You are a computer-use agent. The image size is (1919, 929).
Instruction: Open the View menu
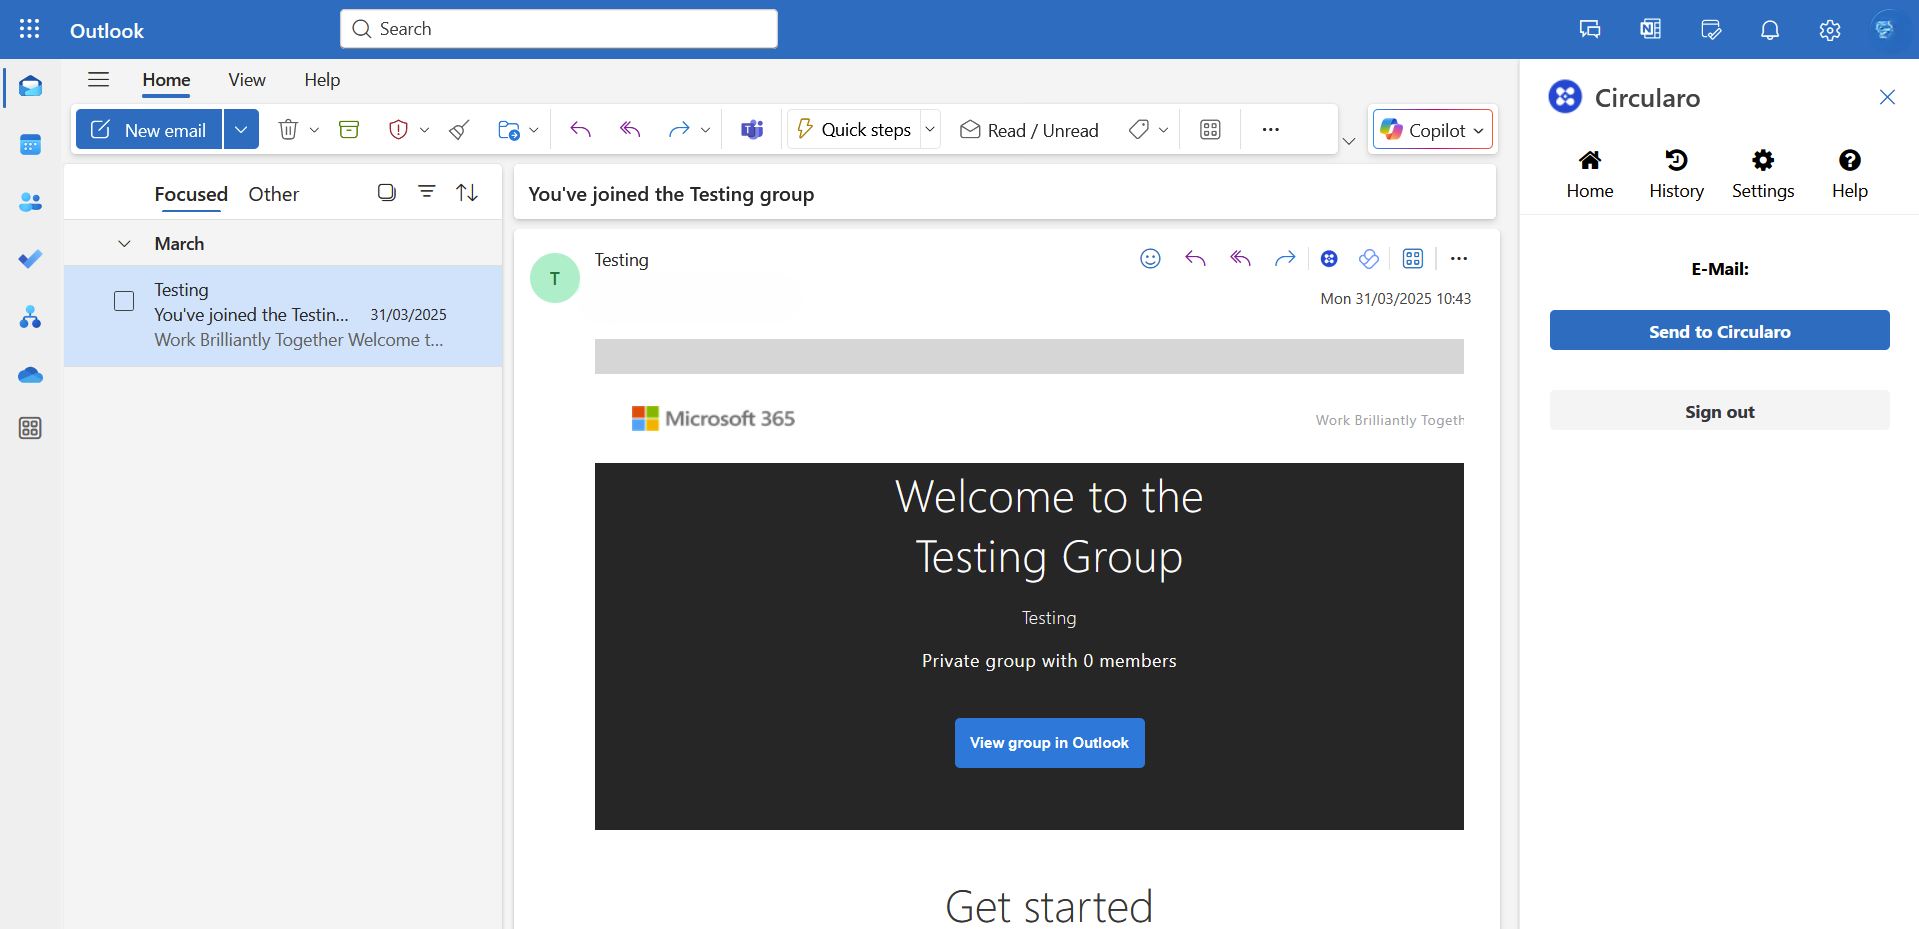click(x=246, y=80)
